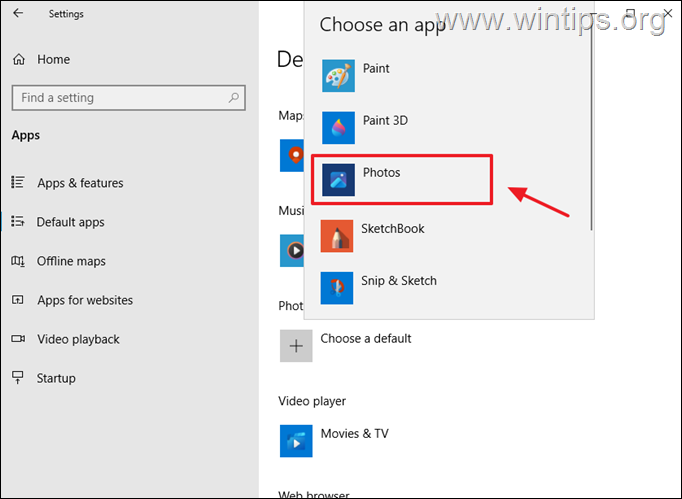Click the Music player default app icon
682x499 pixels.
pos(292,251)
